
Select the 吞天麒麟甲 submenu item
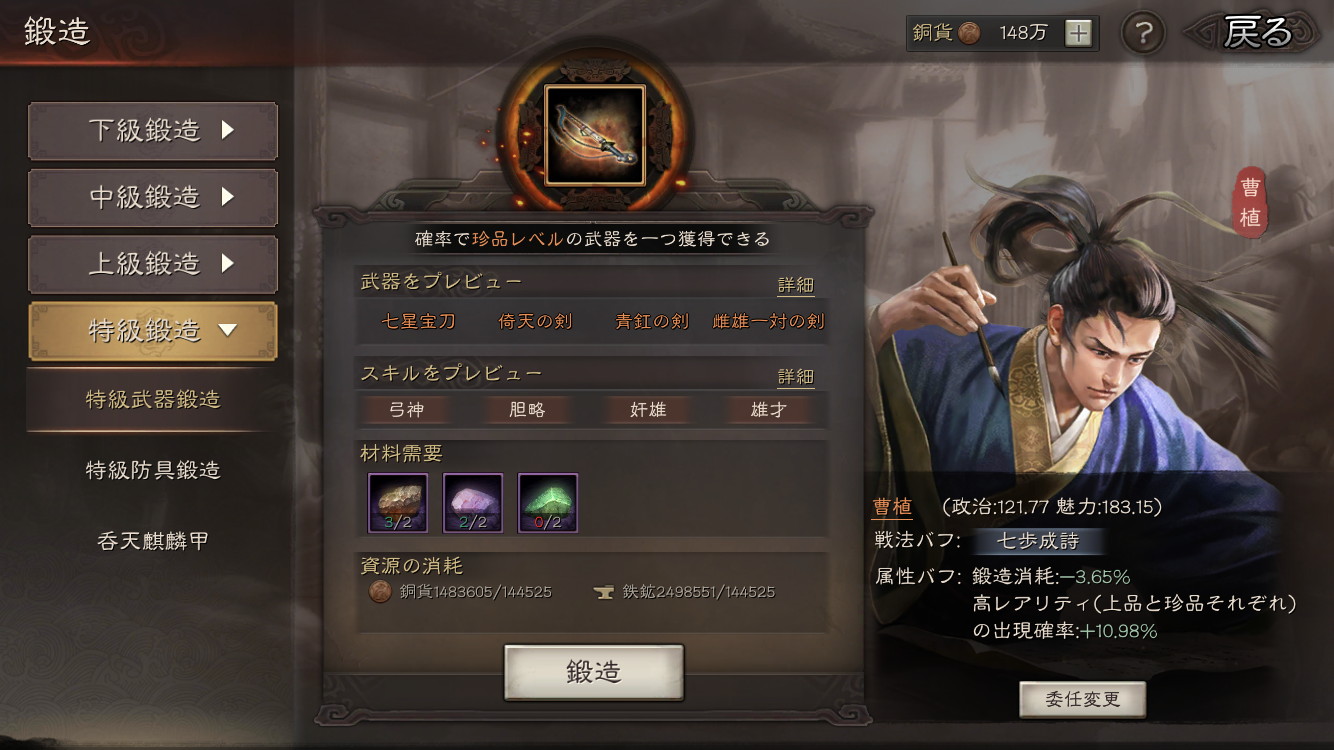(153, 541)
